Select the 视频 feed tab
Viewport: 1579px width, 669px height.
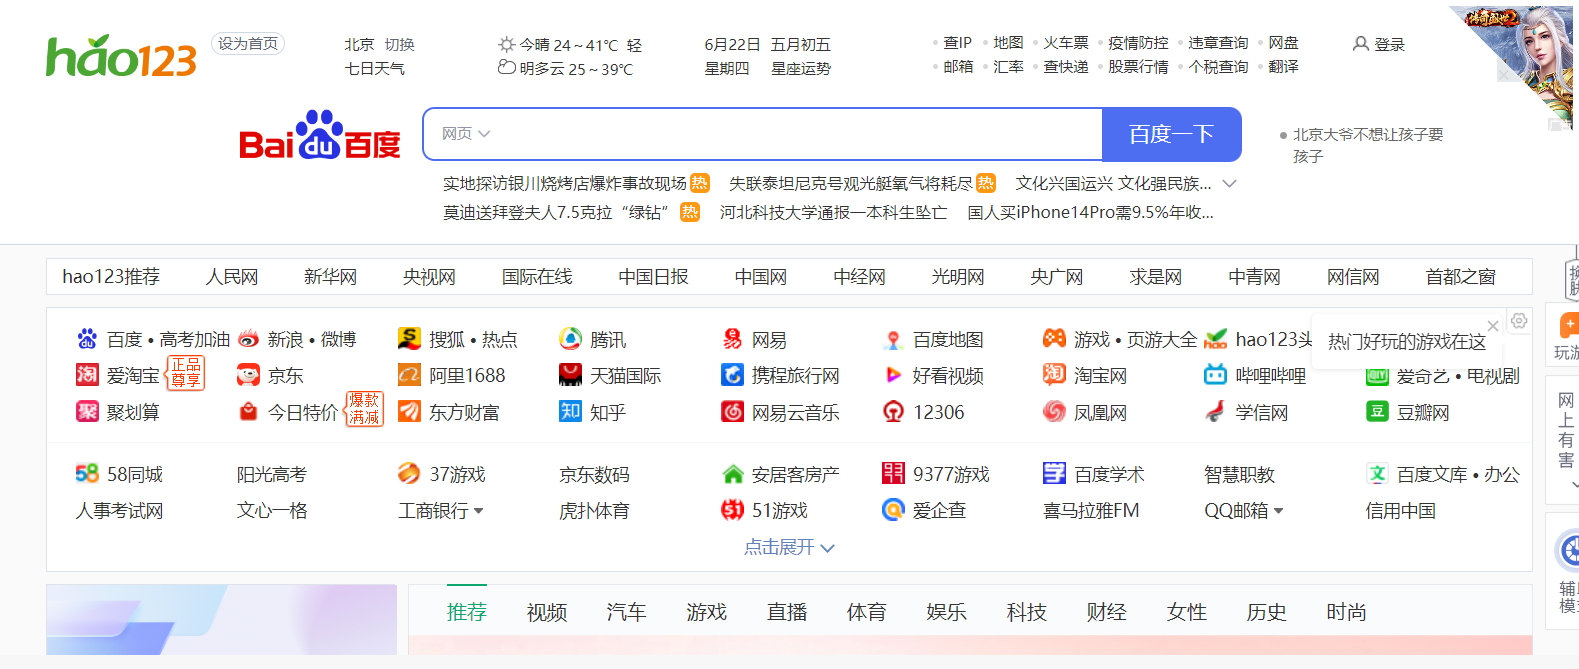pyautogui.click(x=546, y=612)
